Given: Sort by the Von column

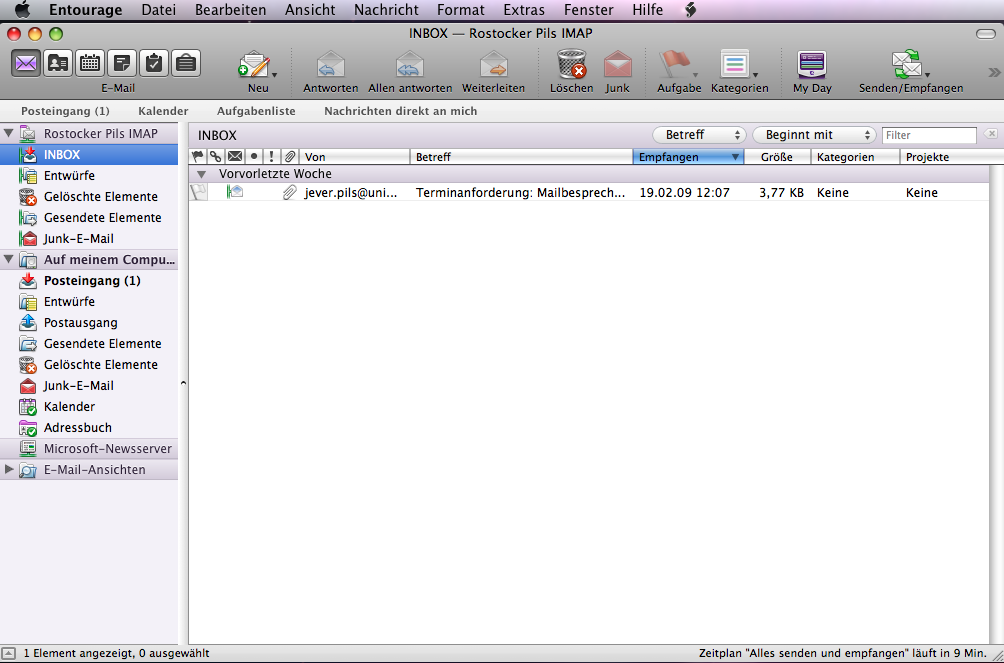Looking at the screenshot, I should coord(355,157).
